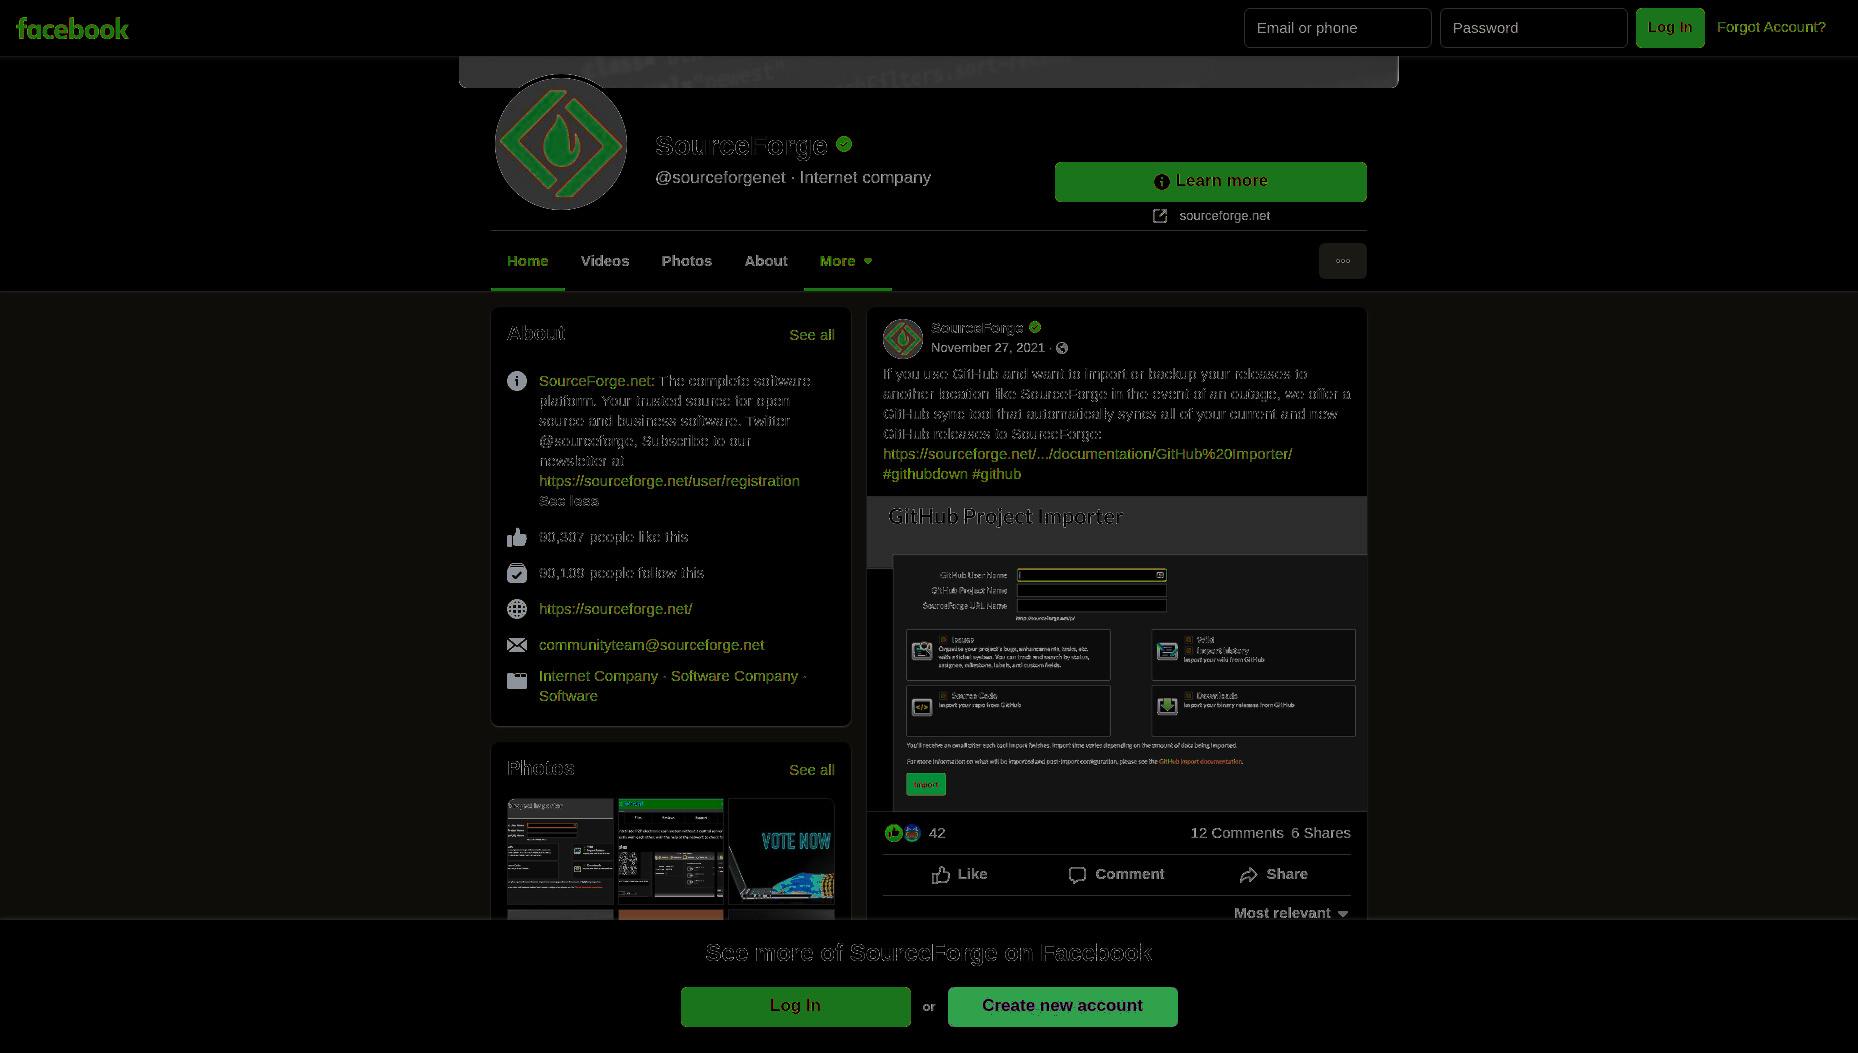Screen dimensions: 1858x1053
Task: Open the GitHub Project Importer post image
Action: [x=1116, y=654]
